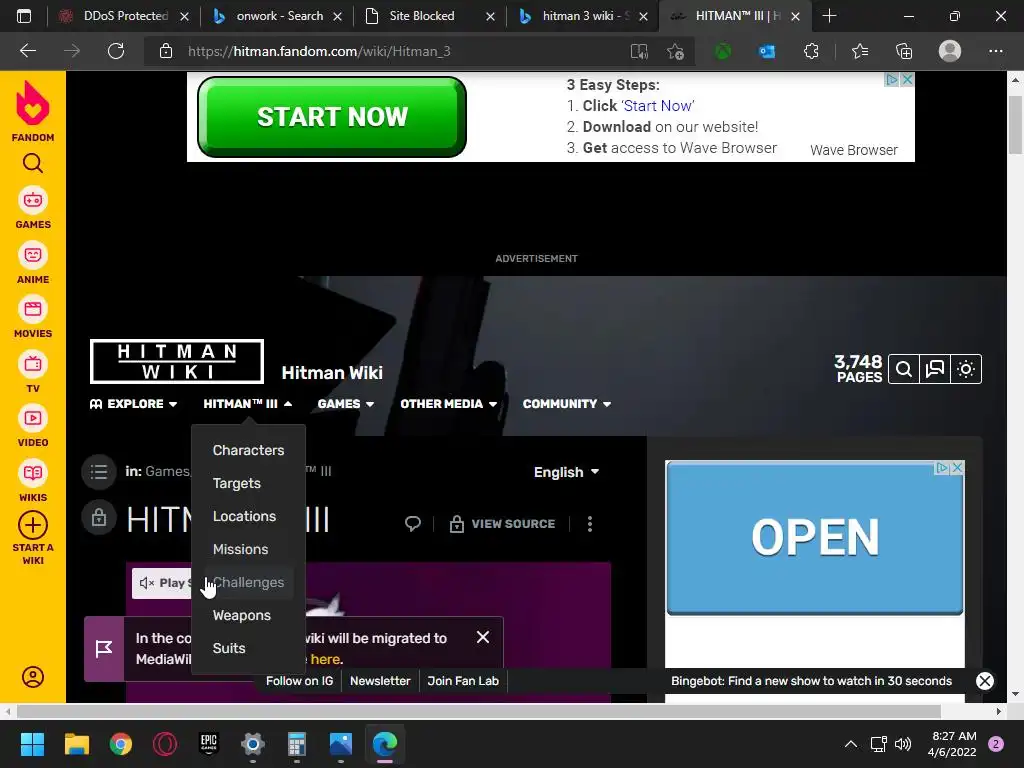
Task: Open the Video section in Fandom sidebar
Action: click(x=33, y=426)
